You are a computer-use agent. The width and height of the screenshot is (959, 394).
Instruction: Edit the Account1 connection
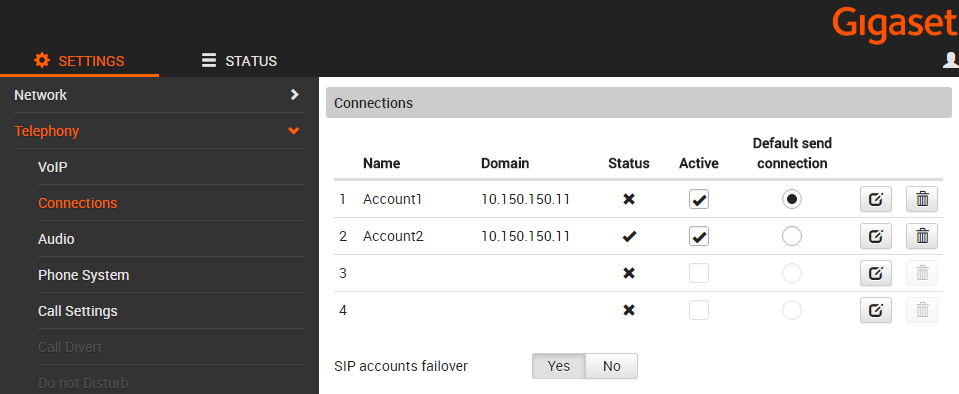pyautogui.click(x=875, y=199)
